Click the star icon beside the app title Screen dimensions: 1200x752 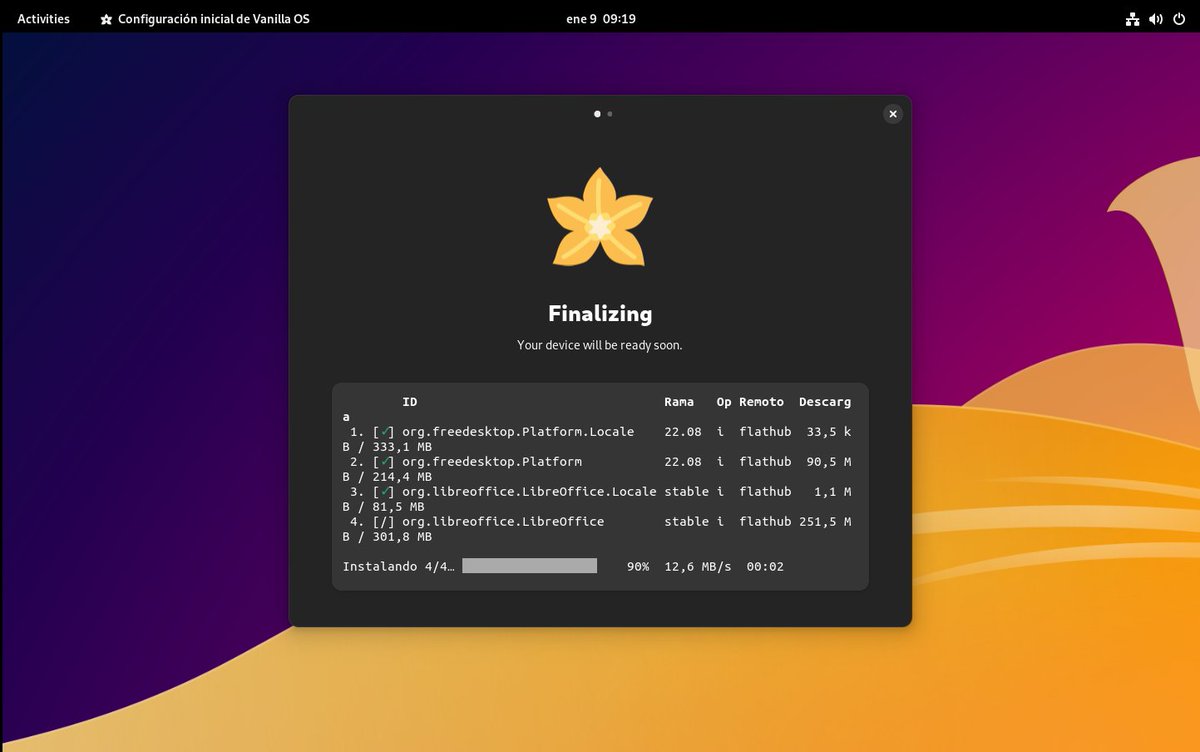tap(106, 19)
